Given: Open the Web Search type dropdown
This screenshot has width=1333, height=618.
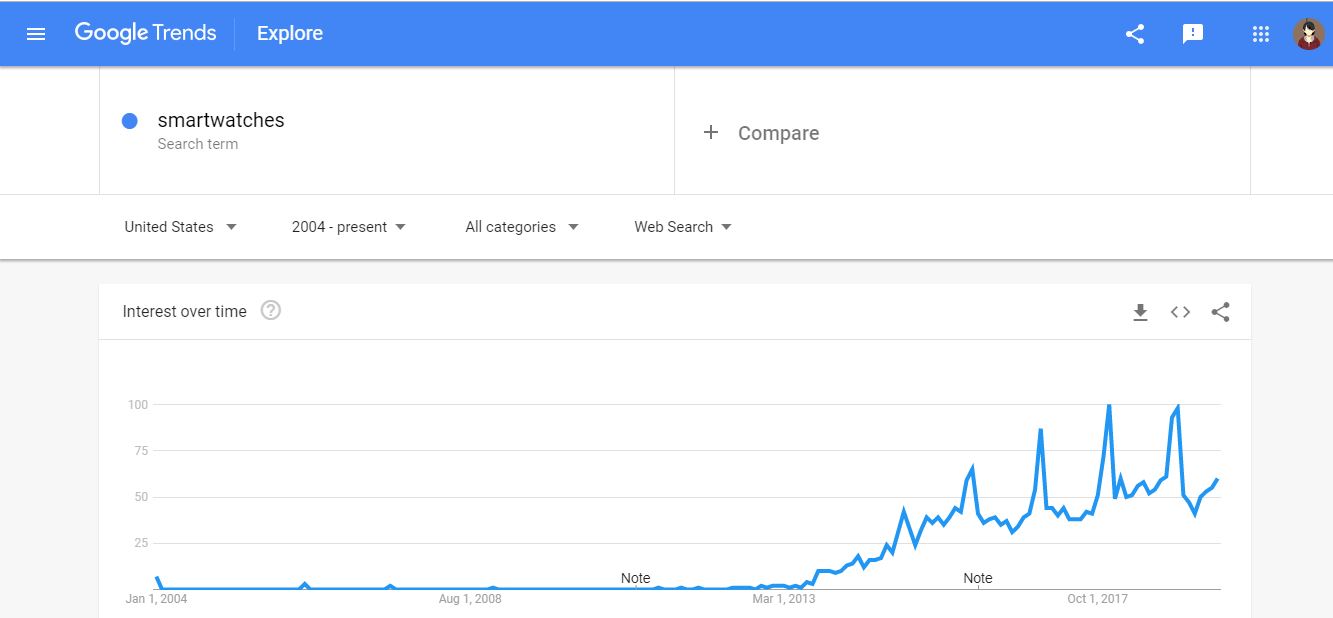Looking at the screenshot, I should click(x=683, y=227).
